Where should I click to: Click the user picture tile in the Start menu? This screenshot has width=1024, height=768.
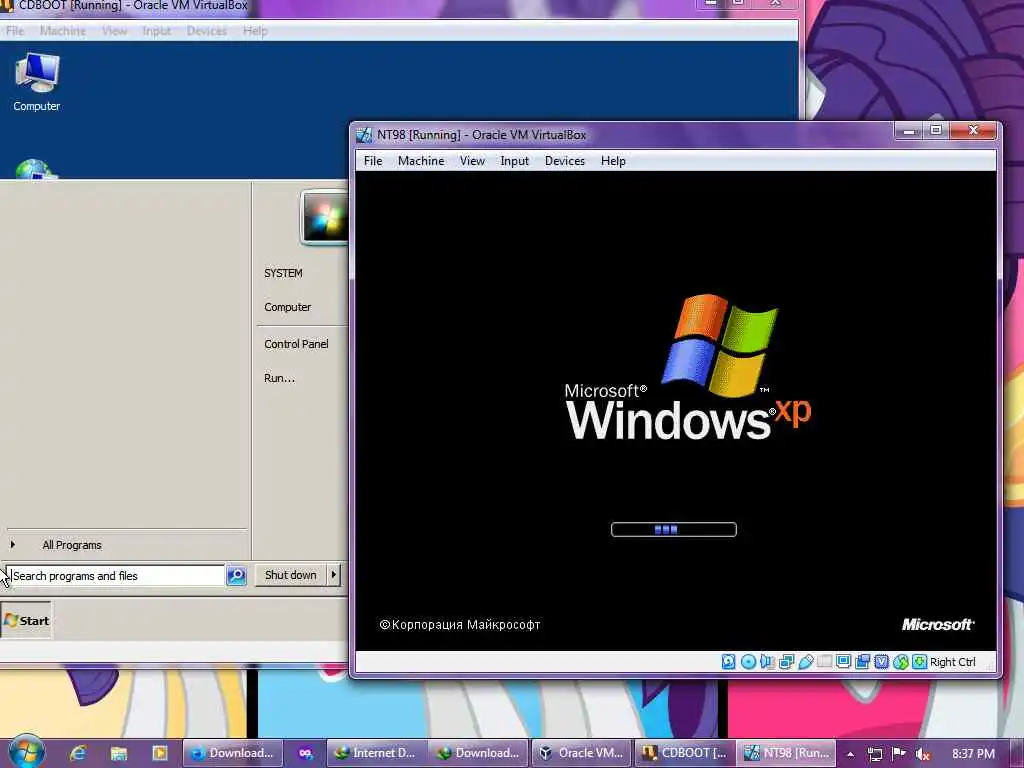click(x=325, y=217)
